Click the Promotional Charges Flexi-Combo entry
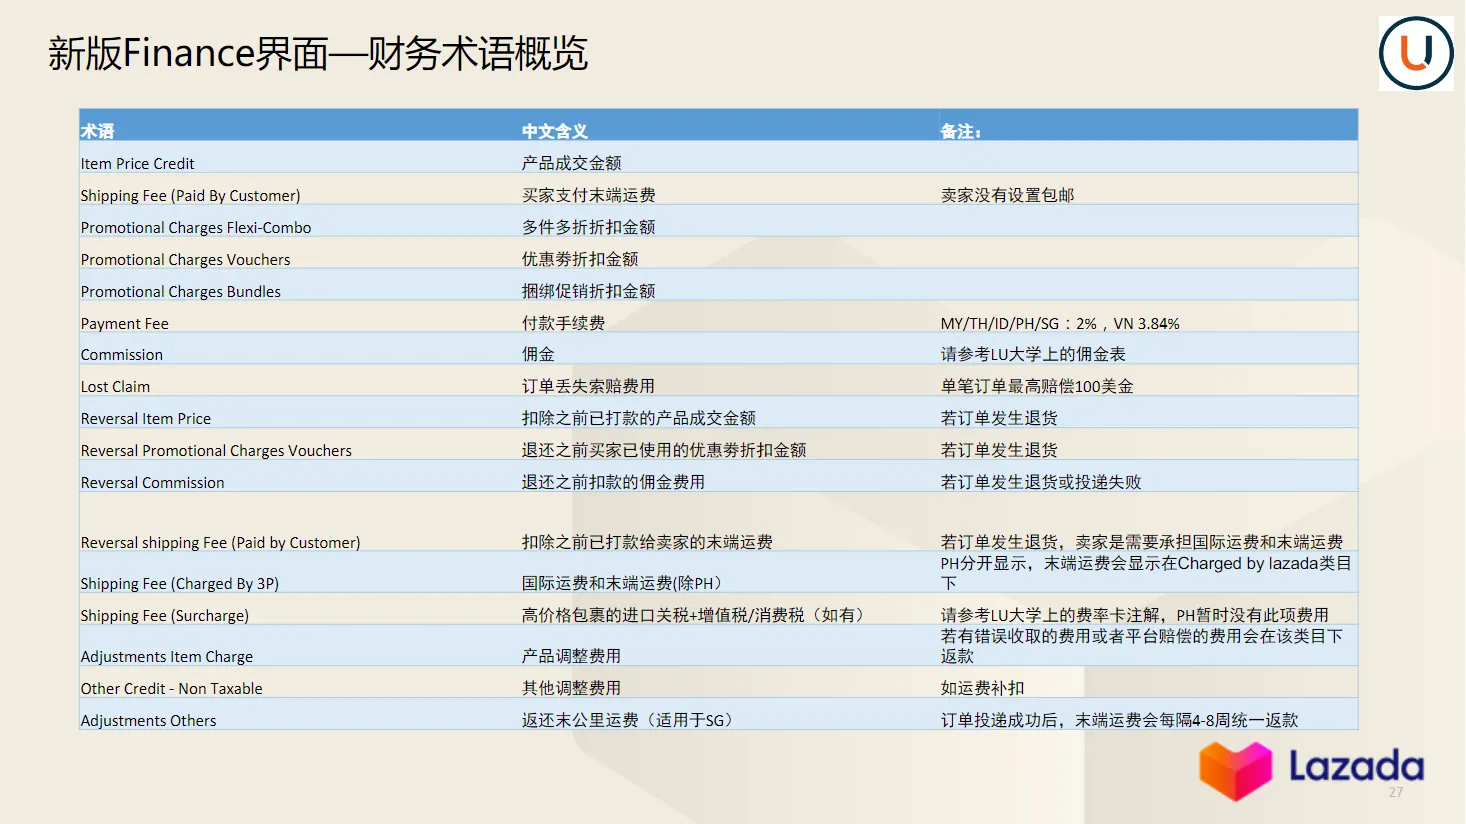This screenshot has height=824, width=1466. [x=196, y=227]
